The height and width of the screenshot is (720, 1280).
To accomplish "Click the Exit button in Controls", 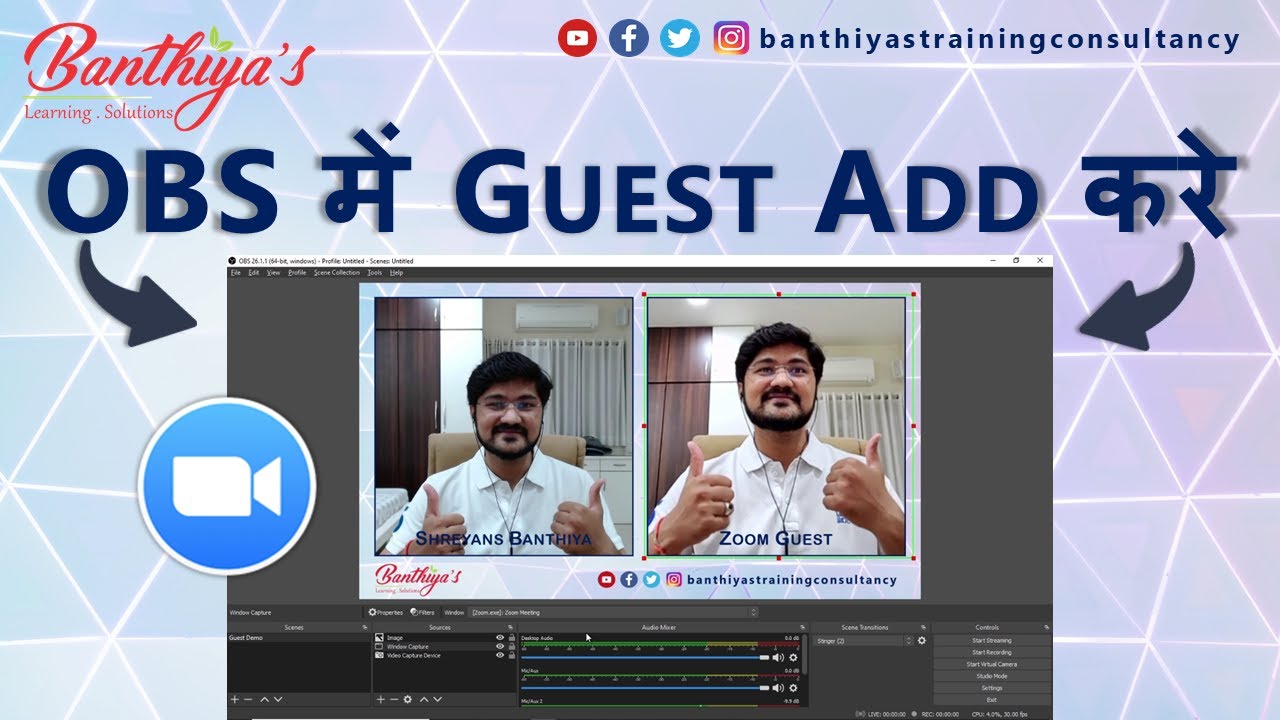I will click(x=991, y=700).
